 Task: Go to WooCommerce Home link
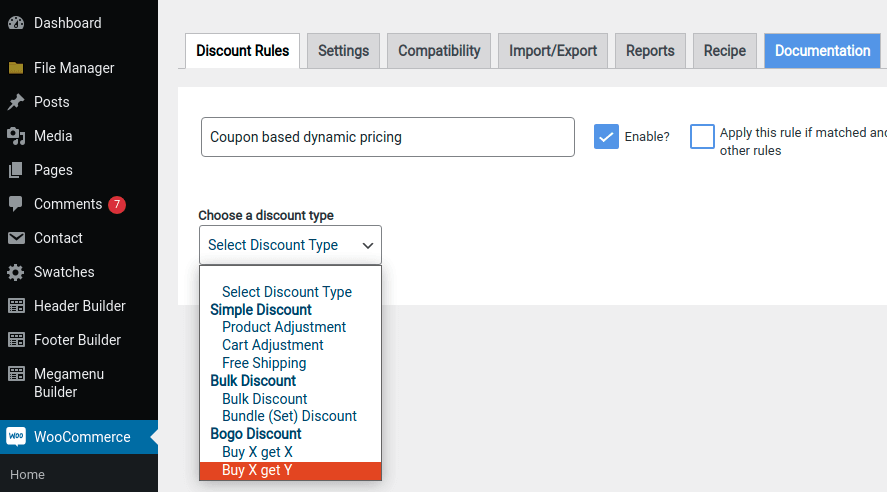point(28,475)
